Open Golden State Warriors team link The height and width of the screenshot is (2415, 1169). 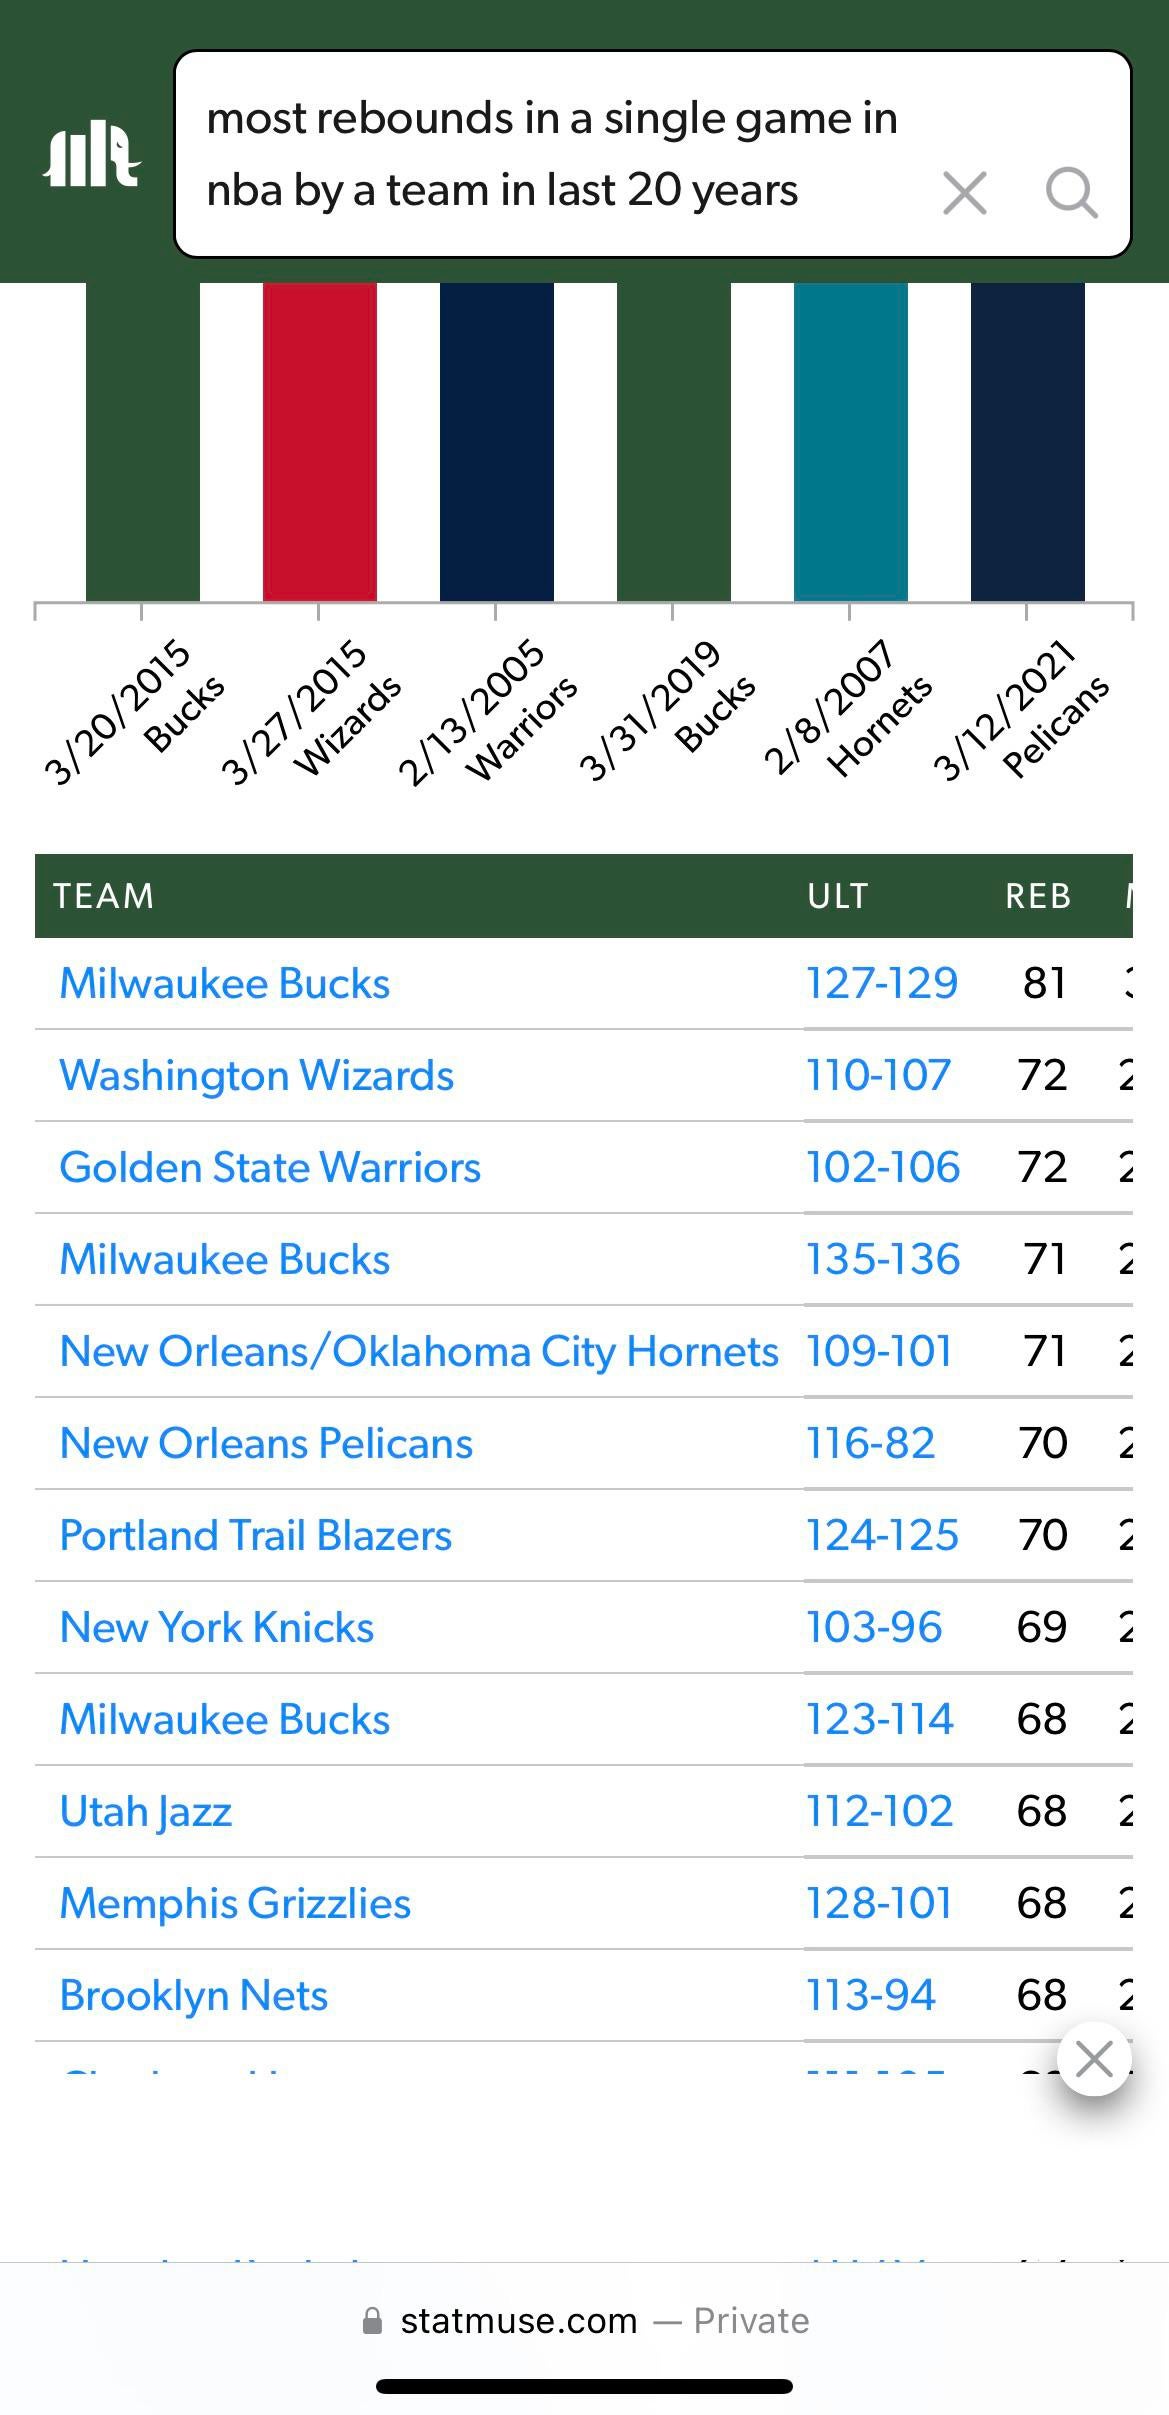(x=270, y=1168)
